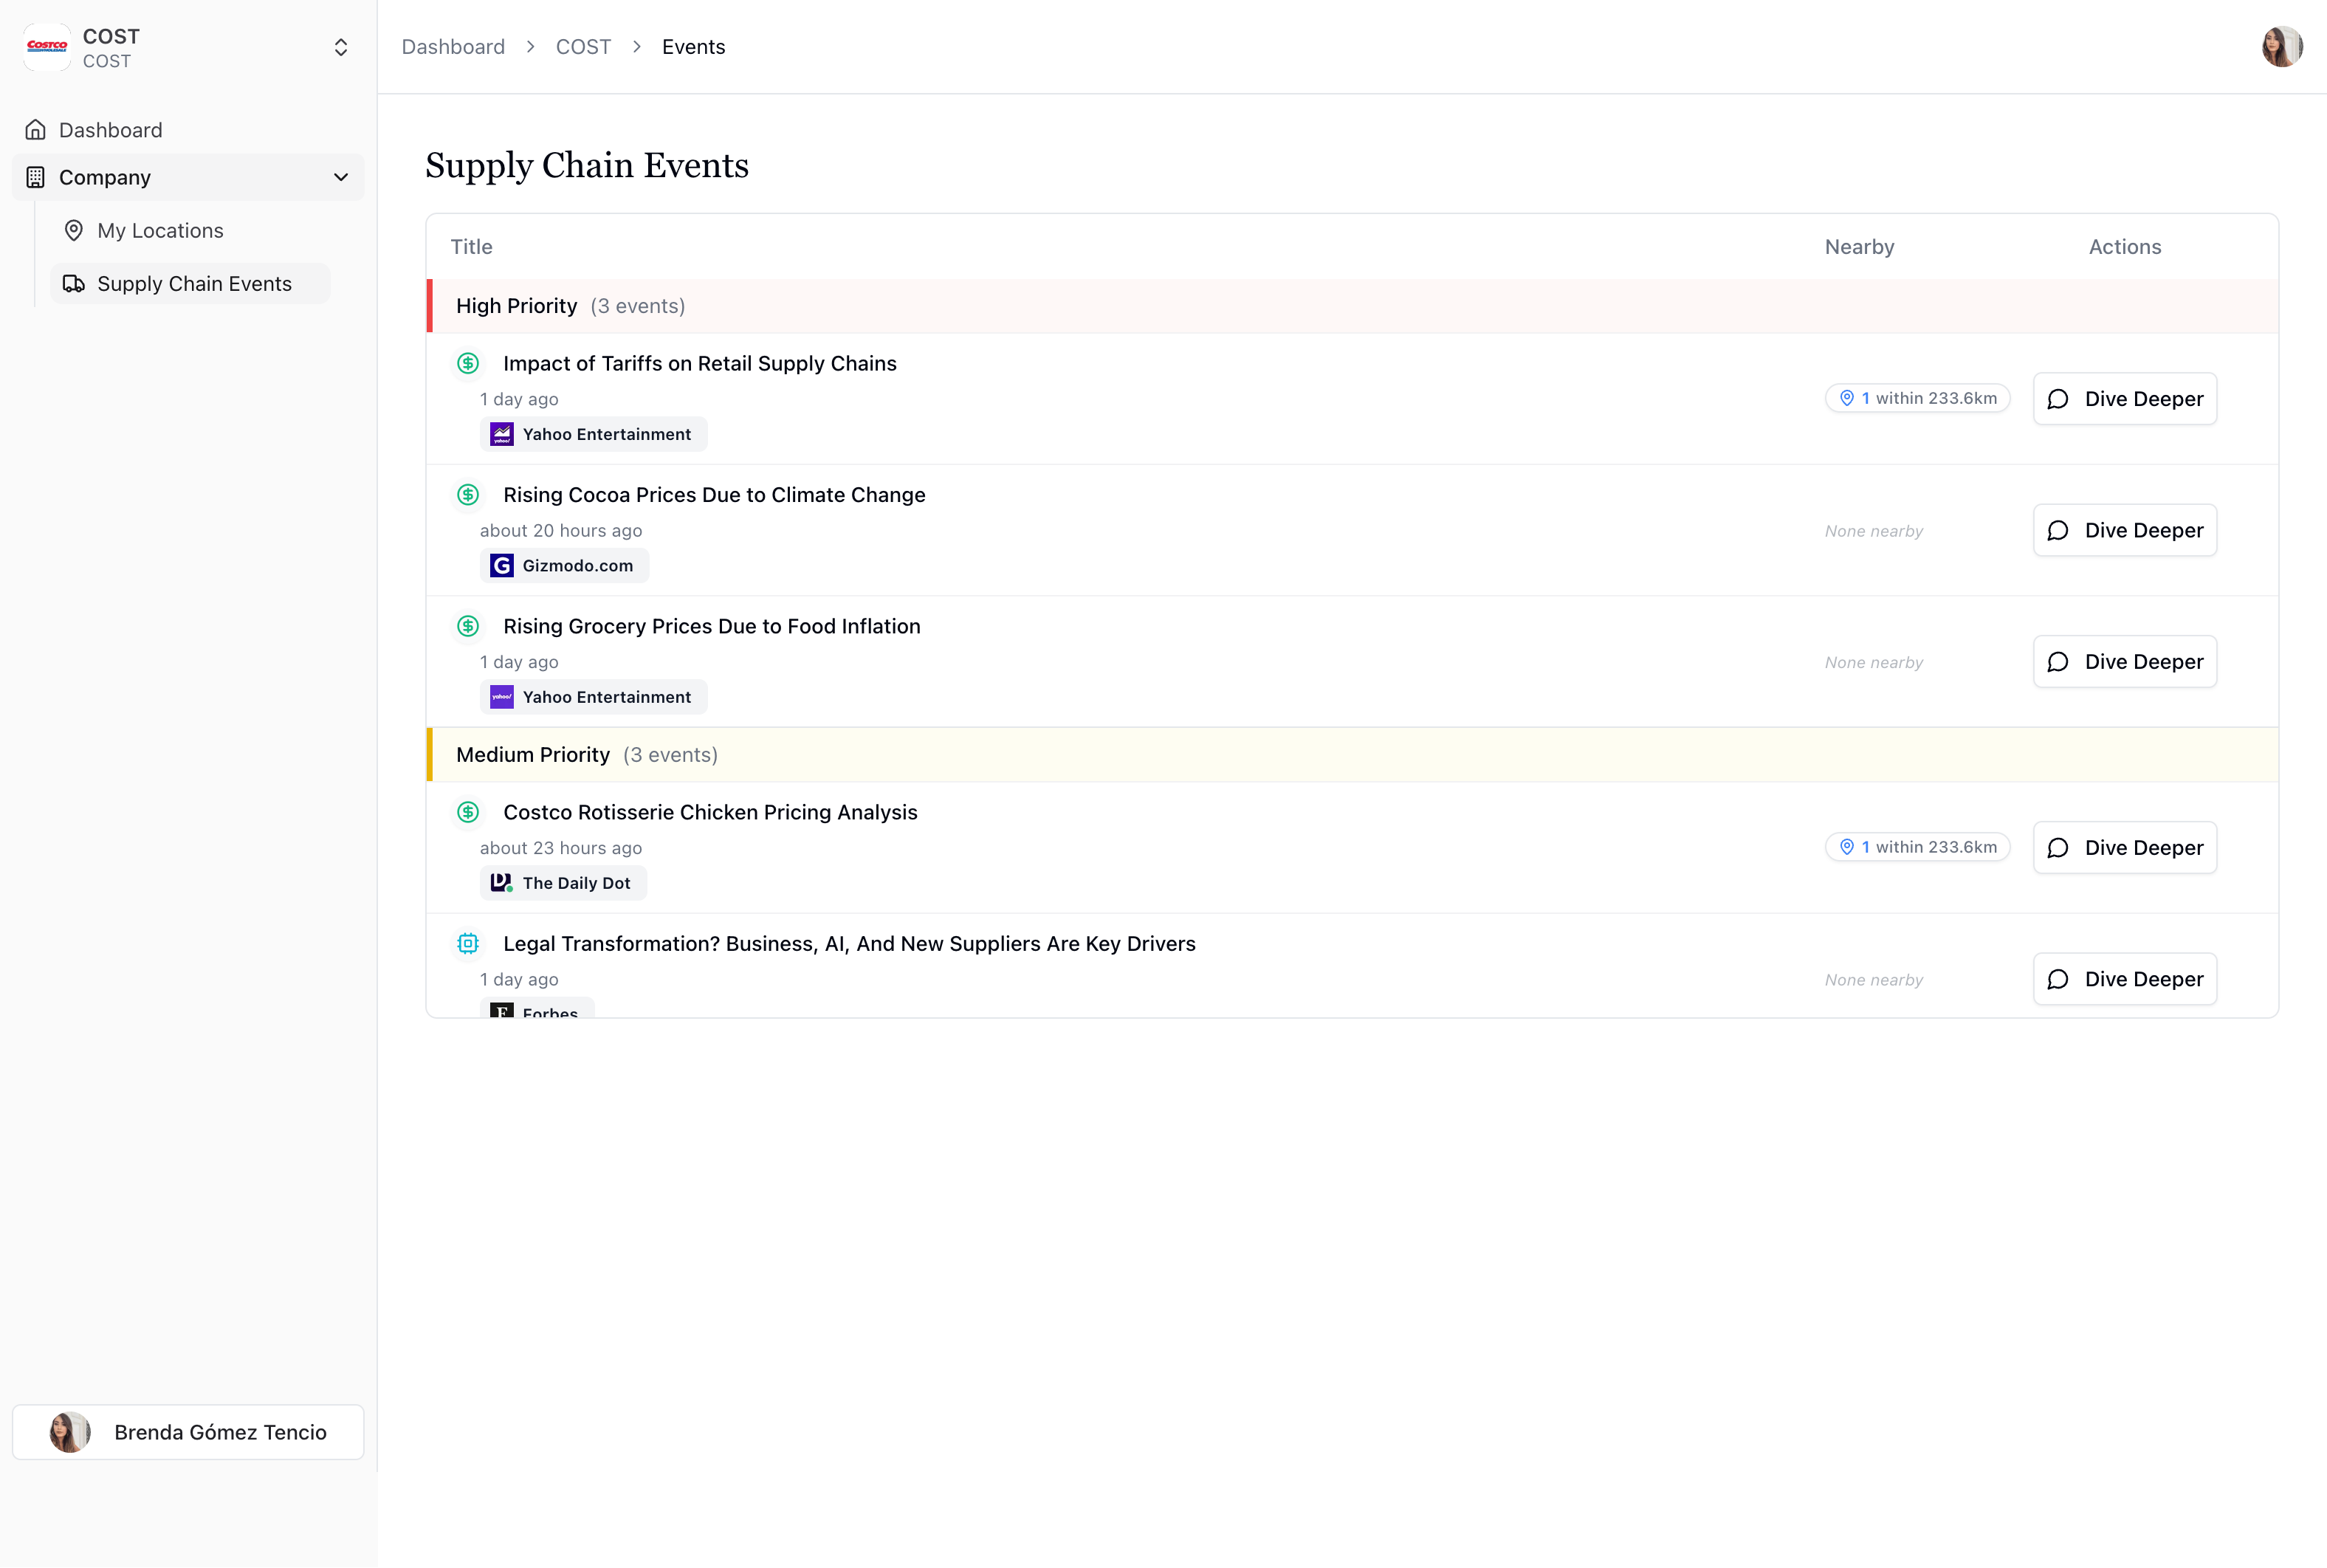Click the dollar icon beside Rising Grocery Prices
The image size is (2327, 1568).
[x=468, y=626]
